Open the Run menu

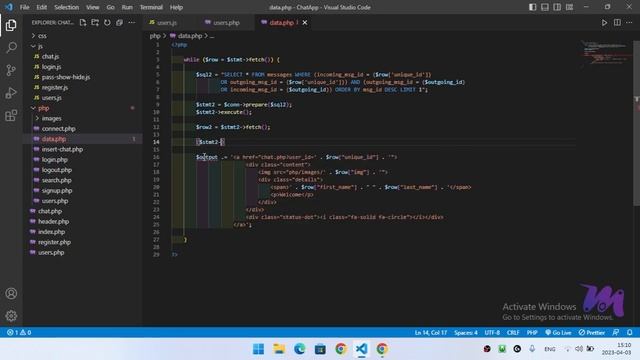[127, 7]
